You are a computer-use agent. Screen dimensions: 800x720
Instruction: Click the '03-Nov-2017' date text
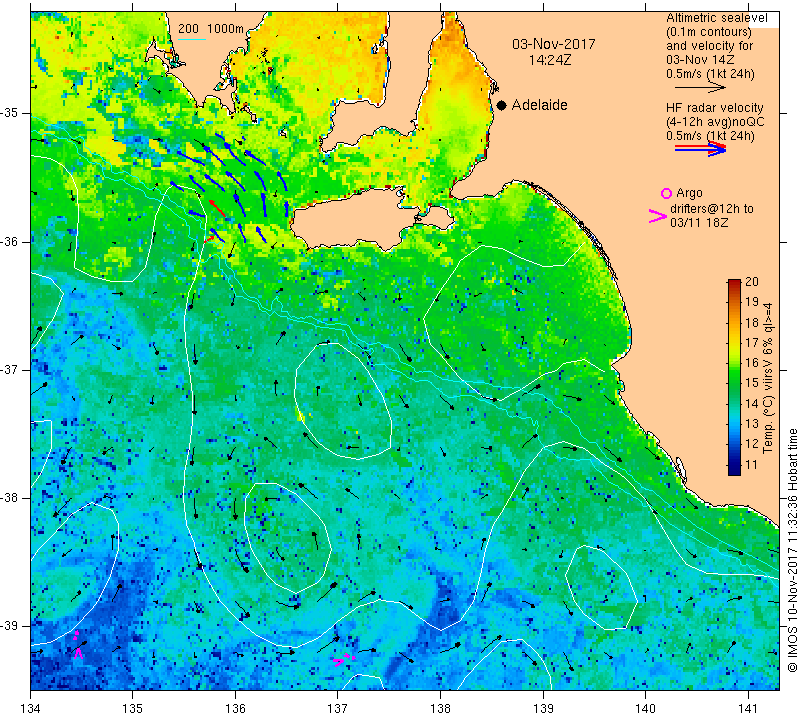[x=554, y=44]
